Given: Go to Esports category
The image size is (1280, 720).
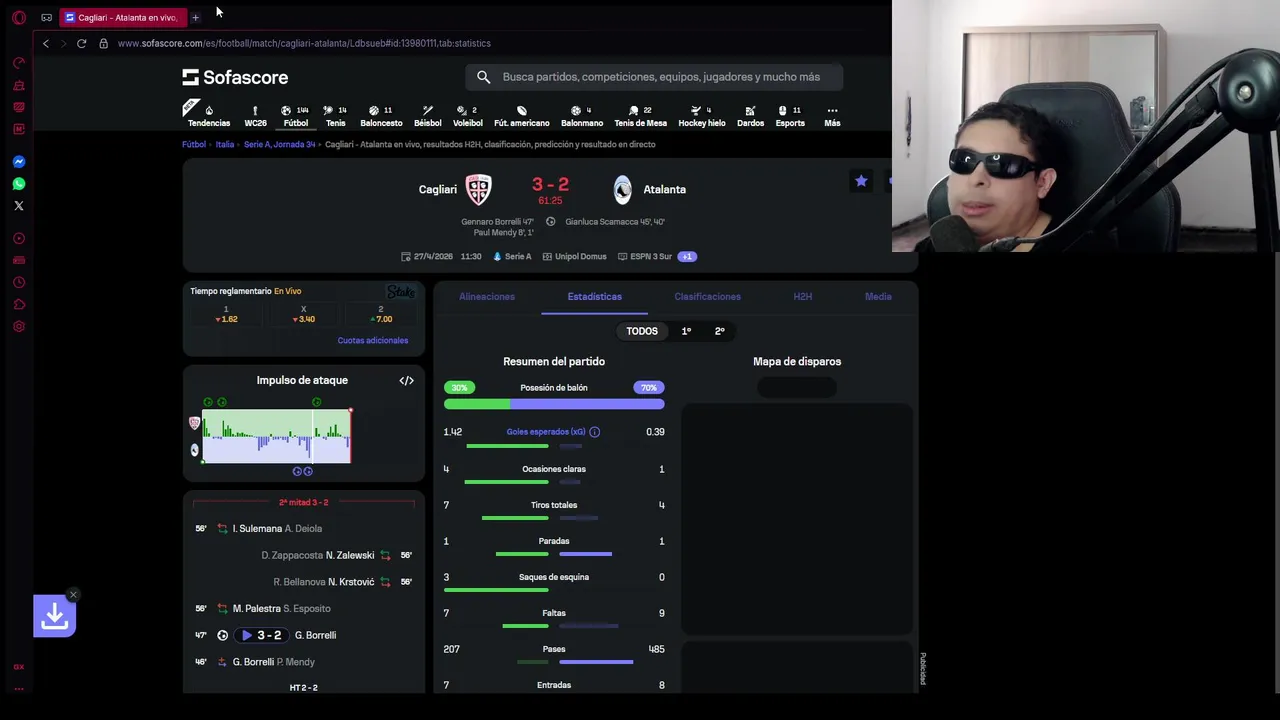Looking at the screenshot, I should coord(790,116).
